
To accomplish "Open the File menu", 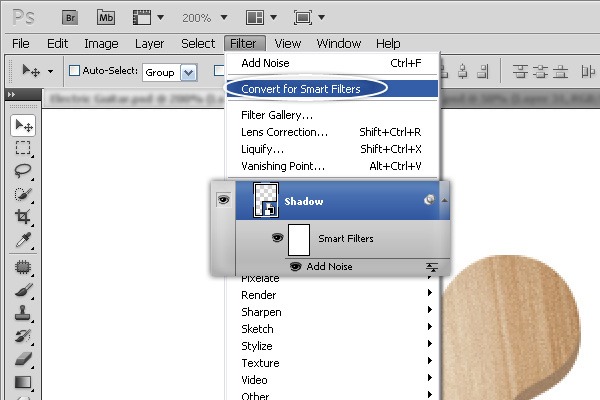I will click(x=21, y=44).
